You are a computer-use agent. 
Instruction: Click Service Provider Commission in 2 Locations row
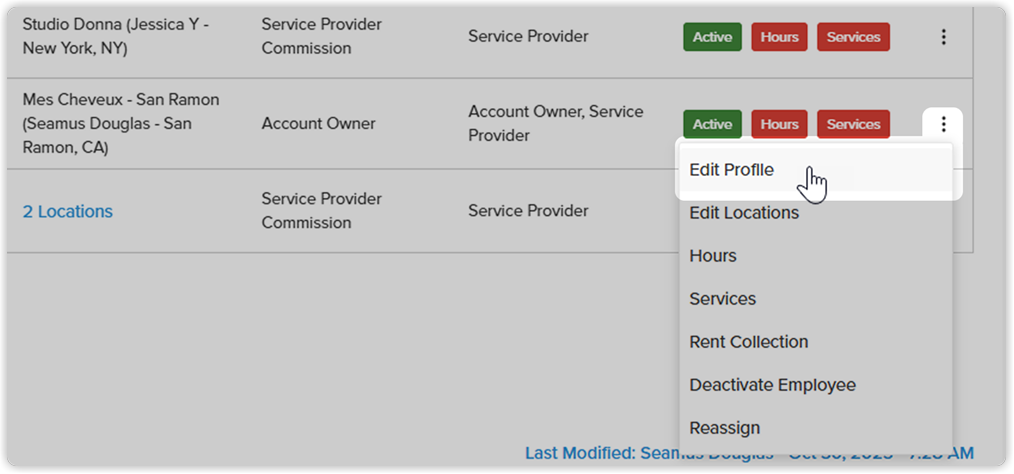(321, 211)
